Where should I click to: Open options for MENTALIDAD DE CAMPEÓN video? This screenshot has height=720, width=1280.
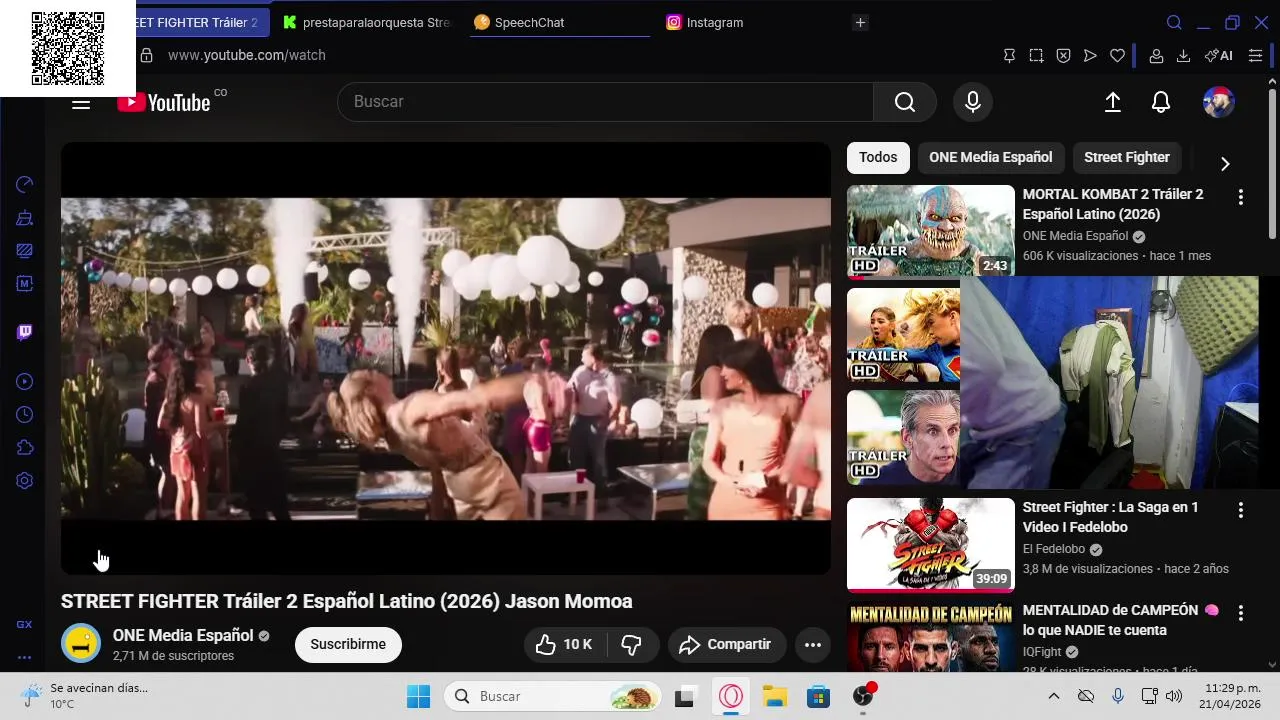point(1241,613)
